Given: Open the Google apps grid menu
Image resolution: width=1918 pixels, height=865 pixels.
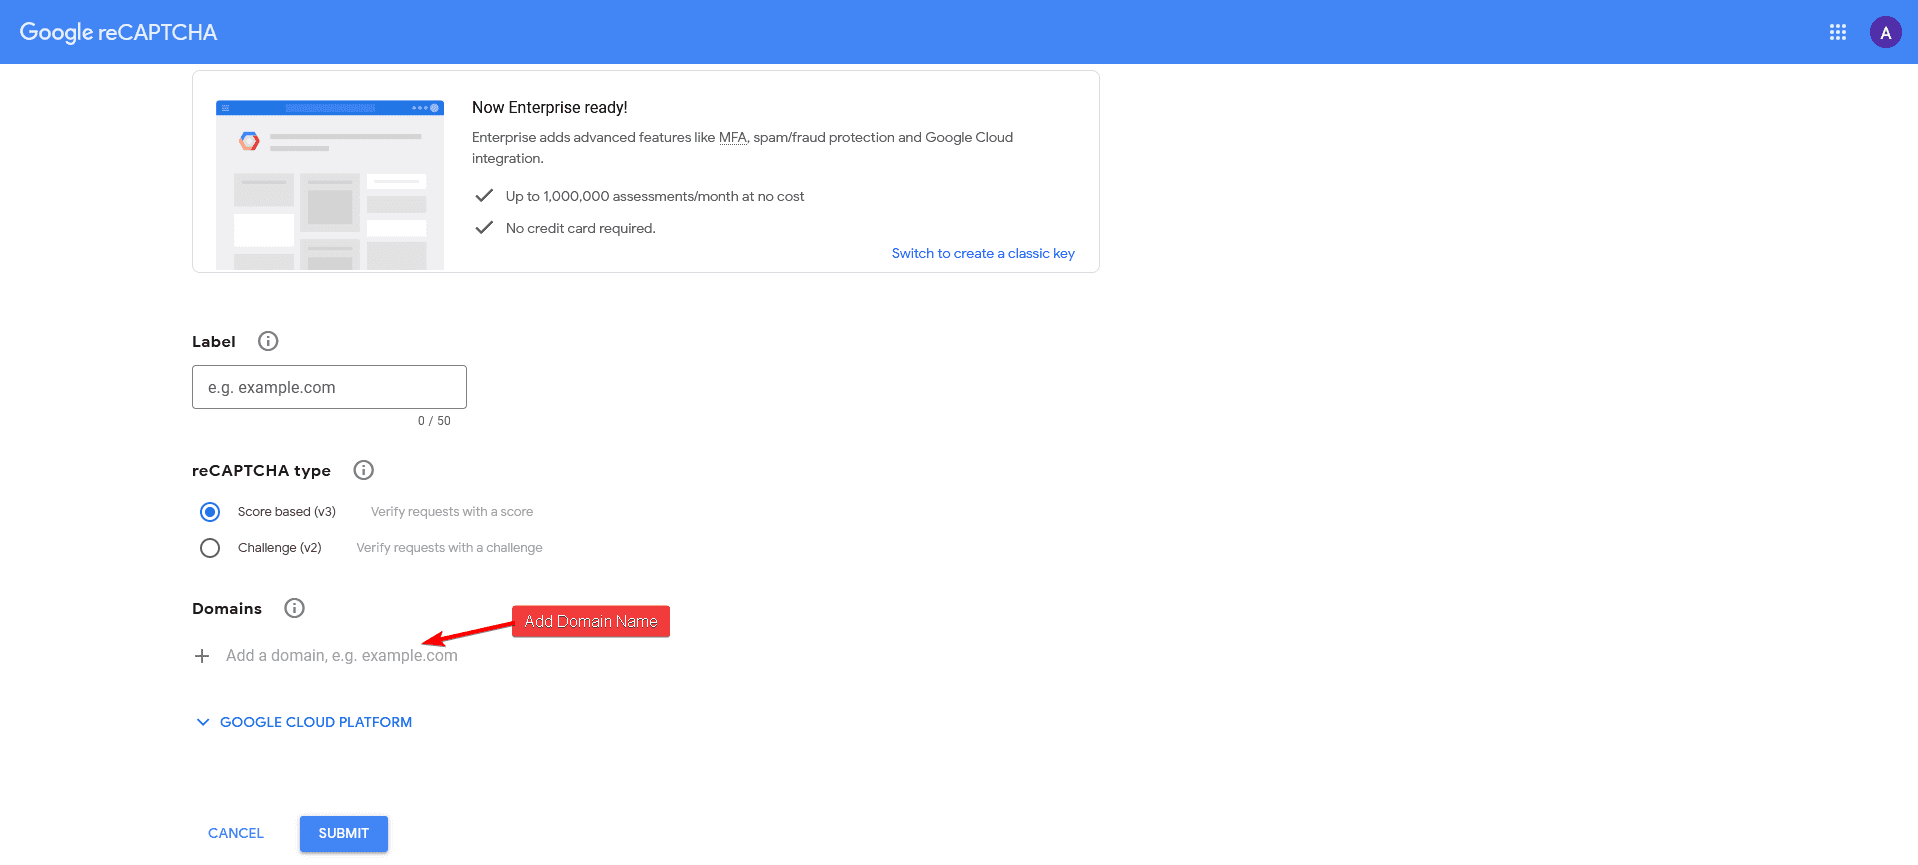Looking at the screenshot, I should pyautogui.click(x=1837, y=31).
